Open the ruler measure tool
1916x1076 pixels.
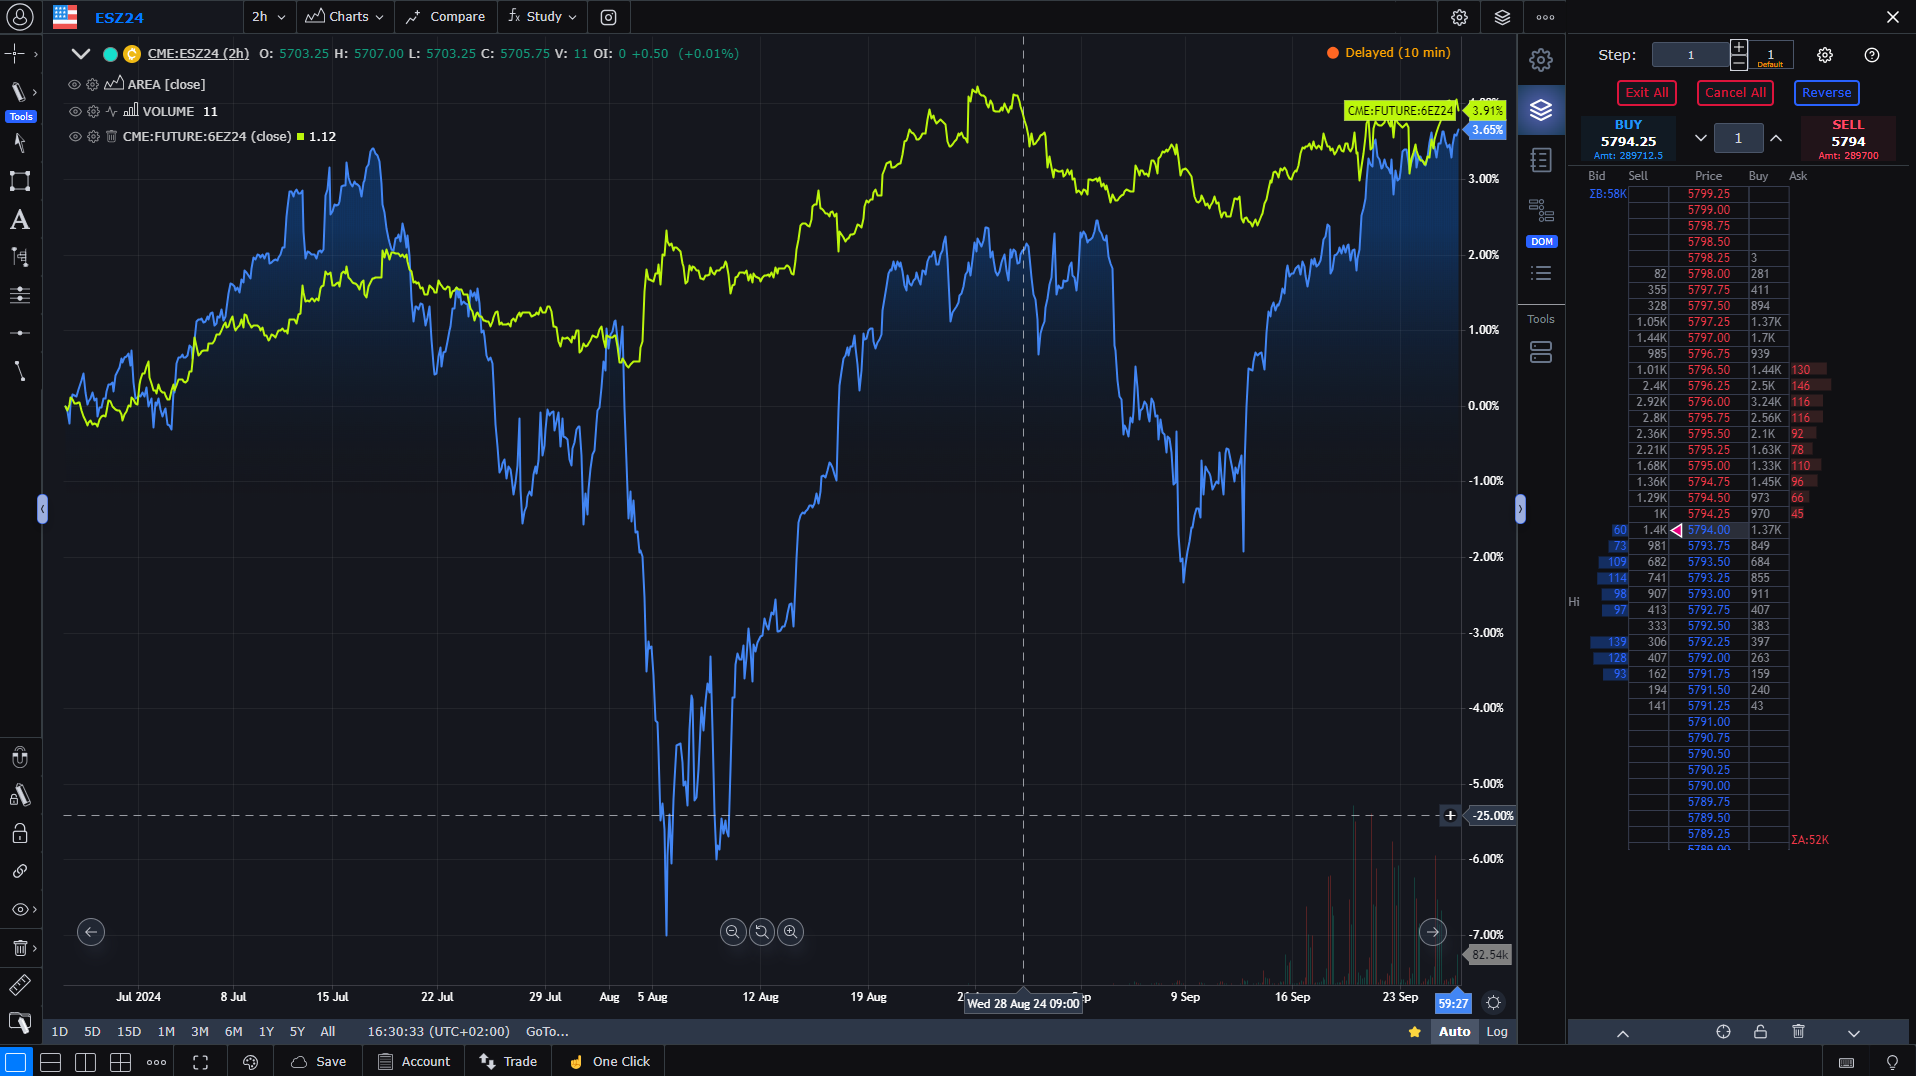point(19,985)
